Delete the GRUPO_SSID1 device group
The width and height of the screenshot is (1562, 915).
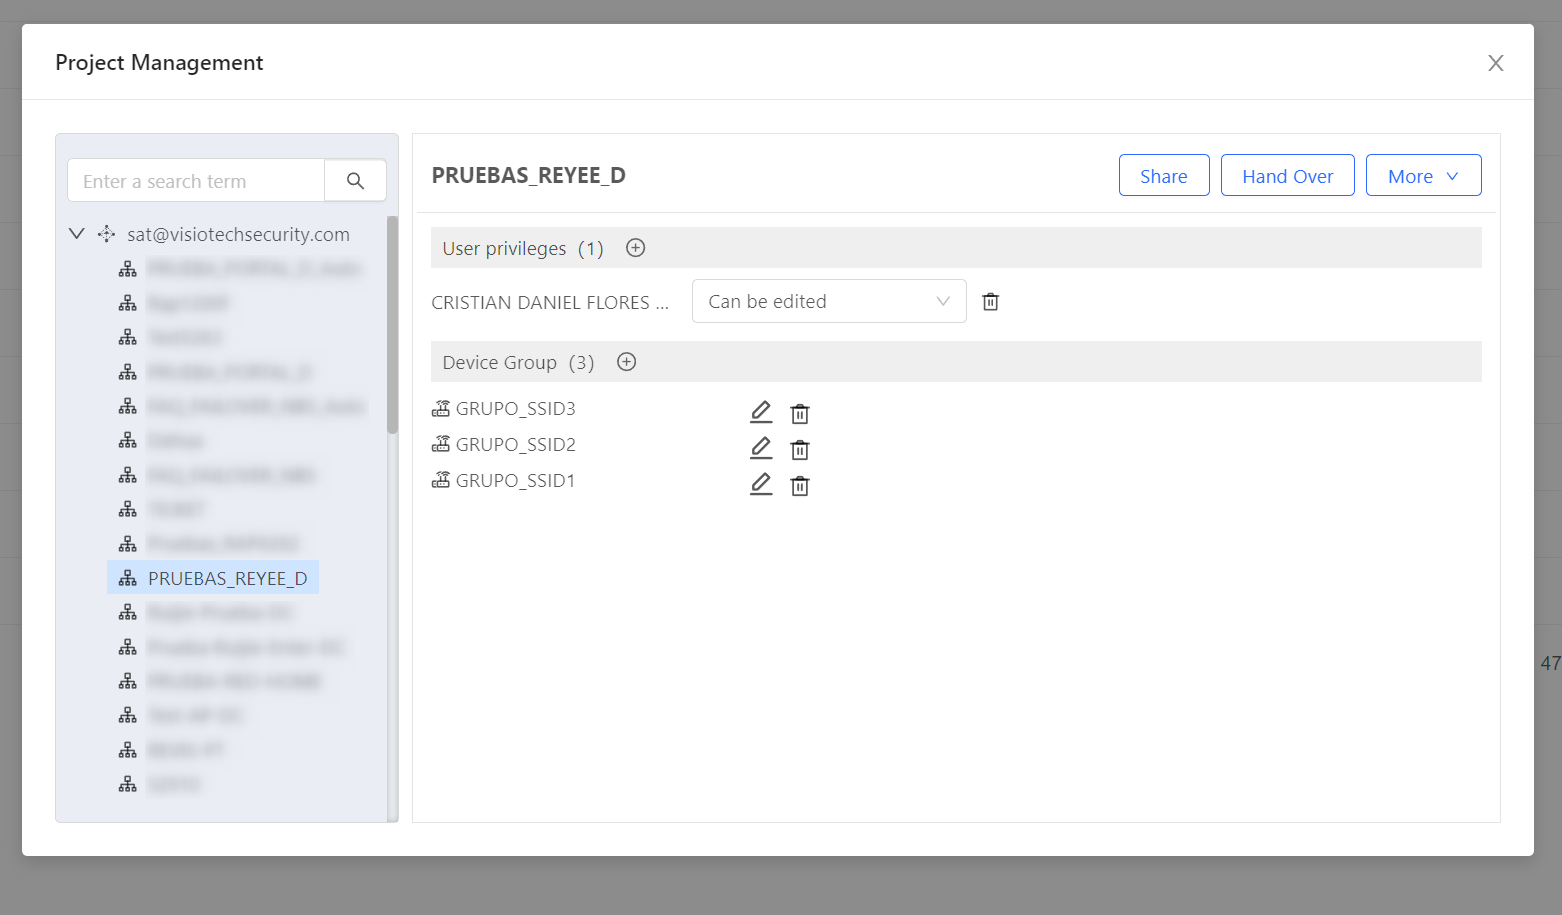coord(800,485)
